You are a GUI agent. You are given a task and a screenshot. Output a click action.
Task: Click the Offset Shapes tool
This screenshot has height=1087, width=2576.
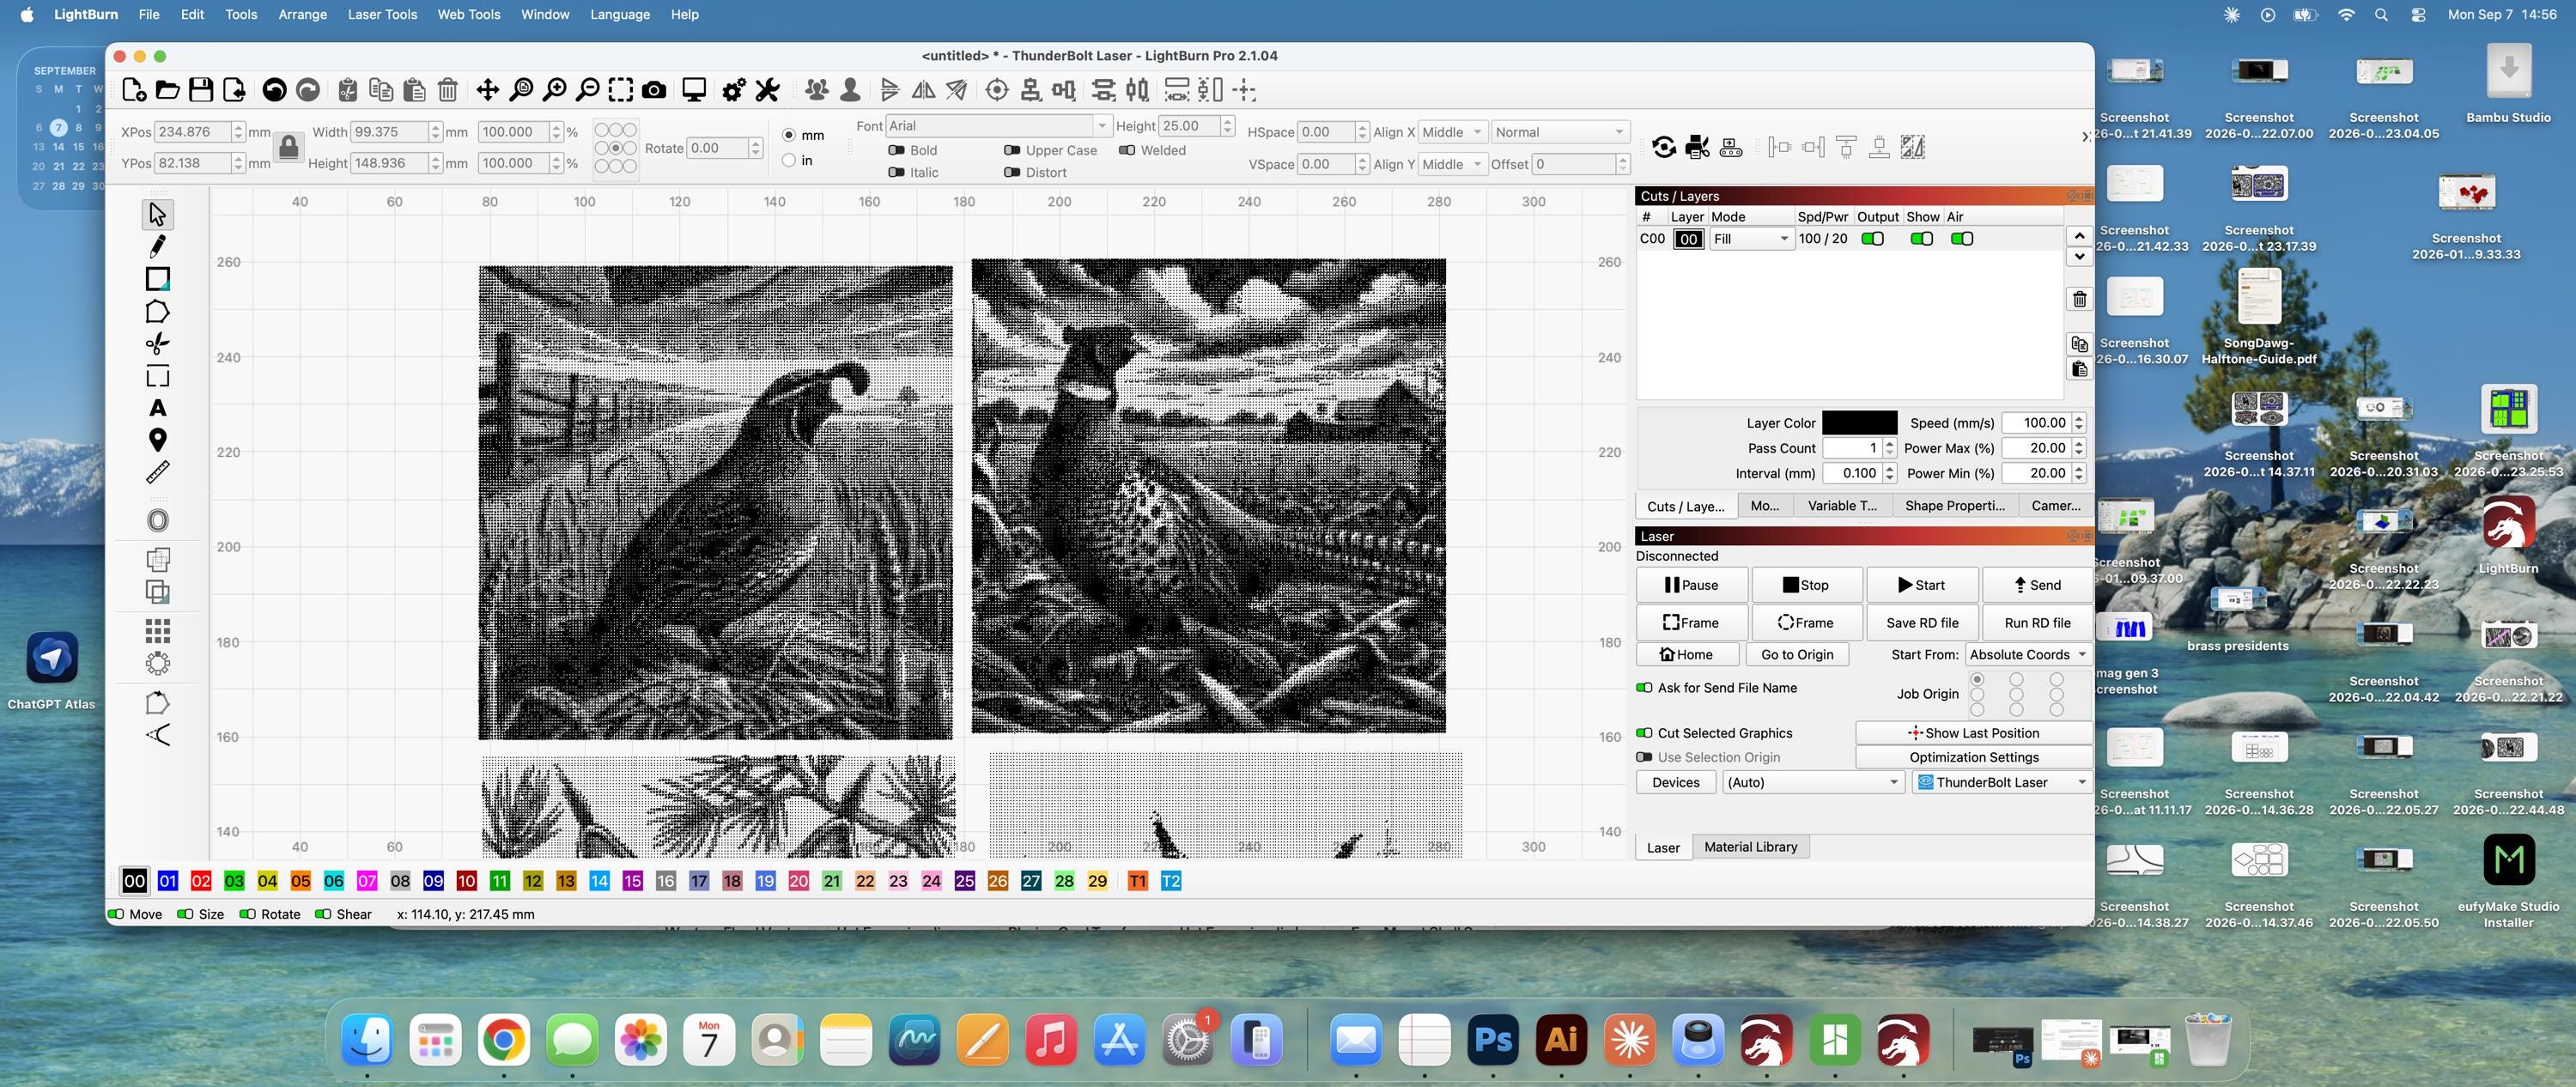point(157,520)
